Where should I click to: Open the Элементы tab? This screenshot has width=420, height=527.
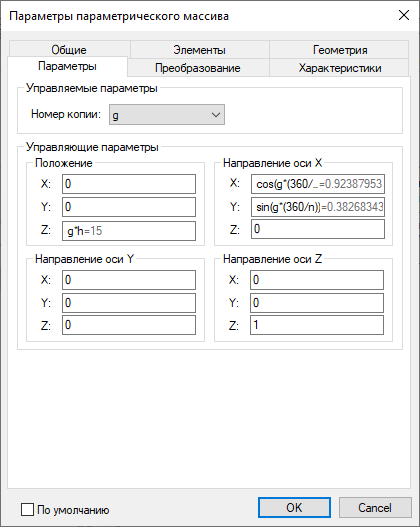pos(200,49)
